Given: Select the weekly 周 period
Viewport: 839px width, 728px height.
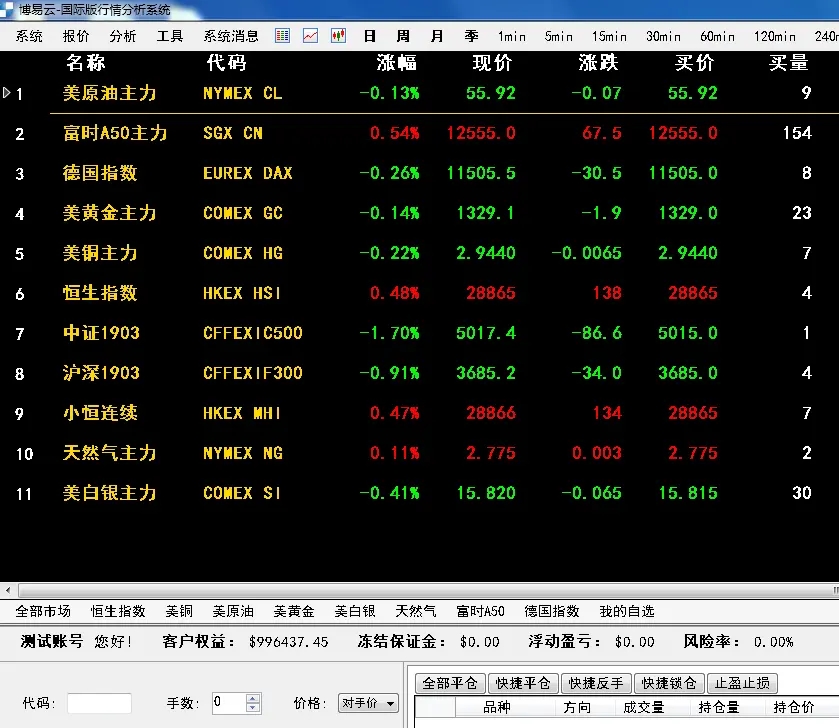Looking at the screenshot, I should [x=403, y=36].
